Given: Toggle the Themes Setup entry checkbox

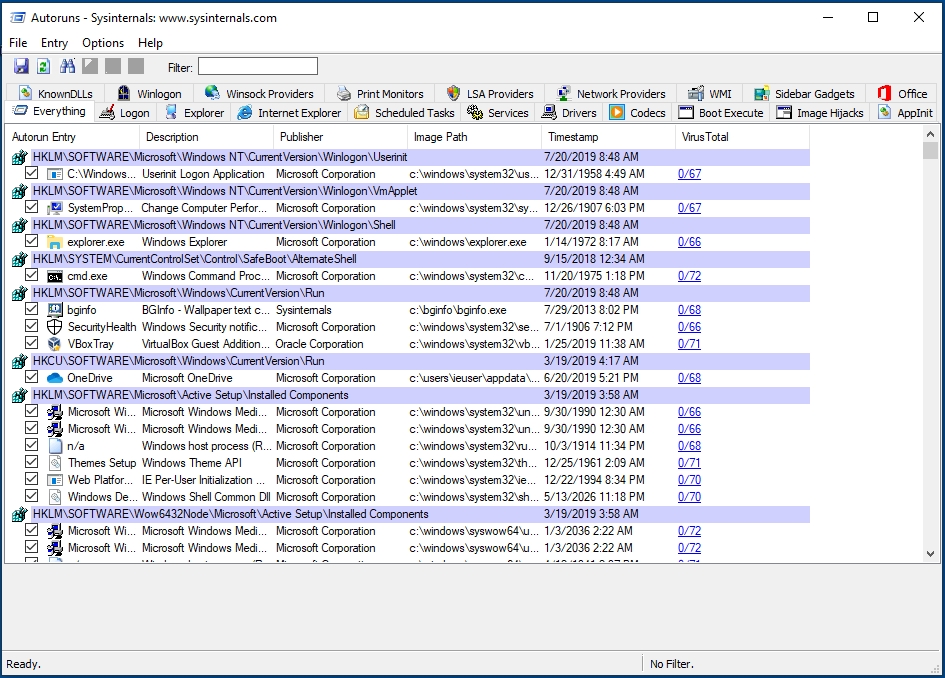Looking at the screenshot, I should coord(32,463).
